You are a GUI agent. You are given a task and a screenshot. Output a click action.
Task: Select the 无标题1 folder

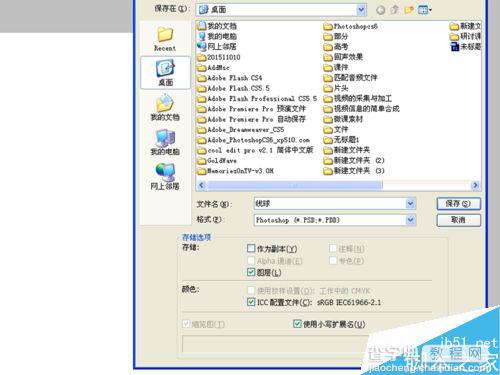pos(341,140)
